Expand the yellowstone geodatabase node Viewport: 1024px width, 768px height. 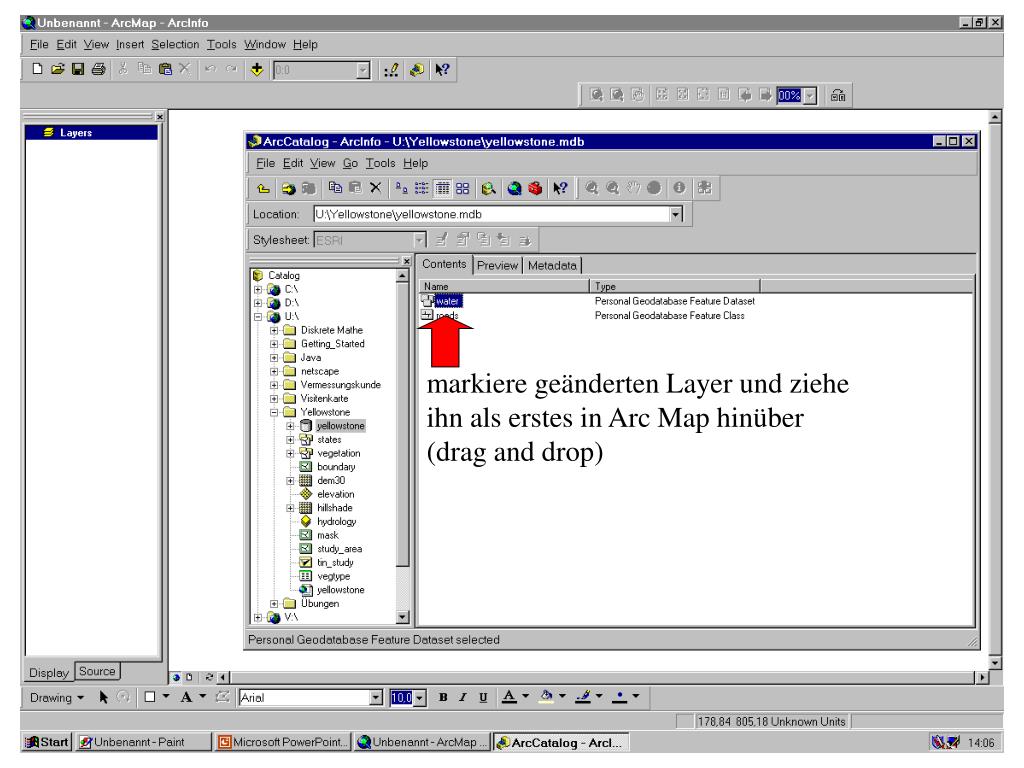[291, 426]
